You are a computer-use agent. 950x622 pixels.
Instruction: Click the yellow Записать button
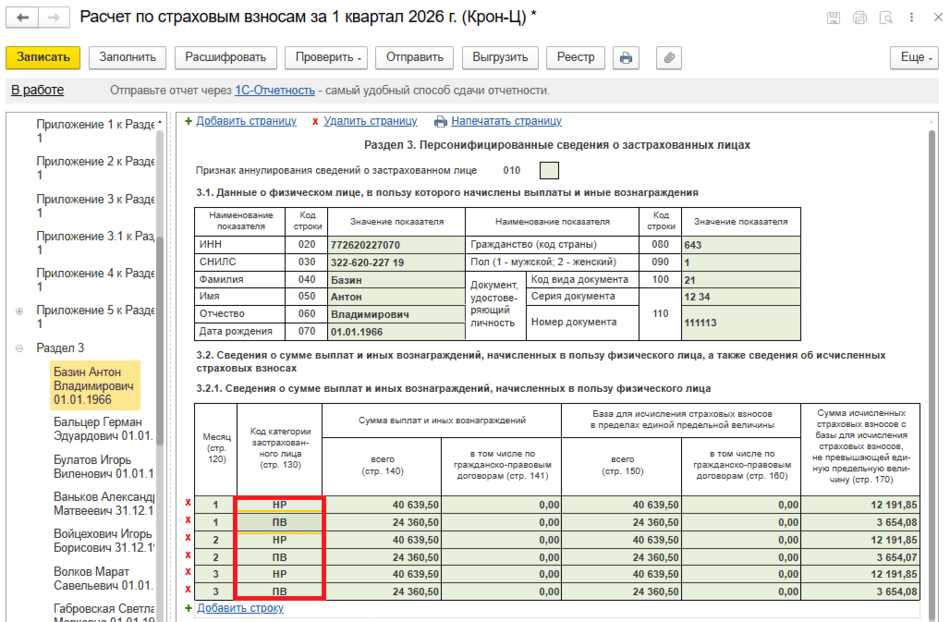point(43,58)
